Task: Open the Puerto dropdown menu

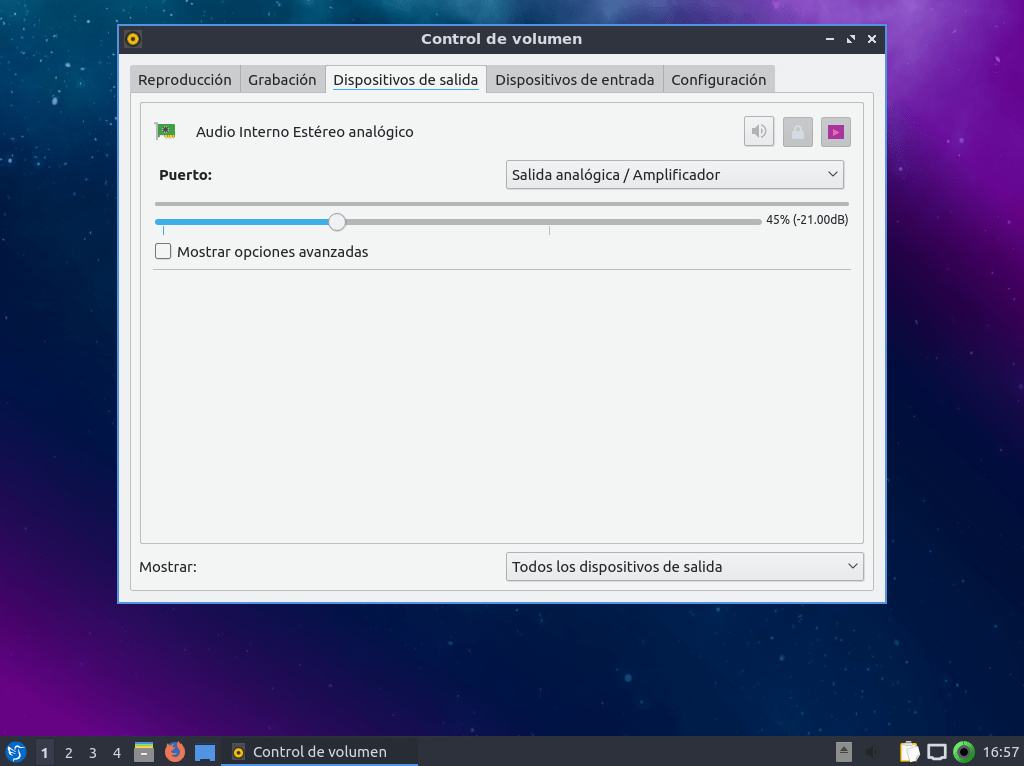Action: tap(674, 174)
